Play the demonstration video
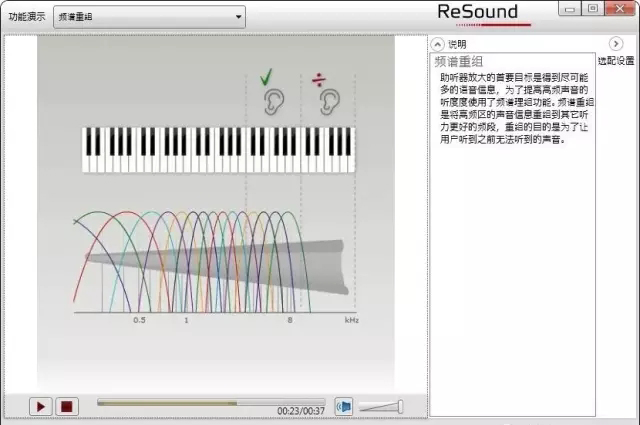 click(x=41, y=406)
